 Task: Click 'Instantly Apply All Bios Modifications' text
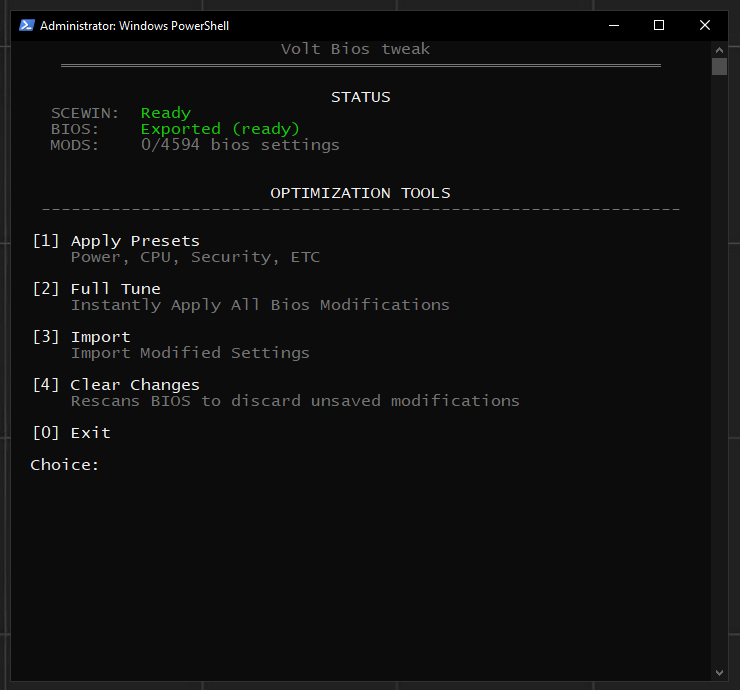tap(260, 305)
